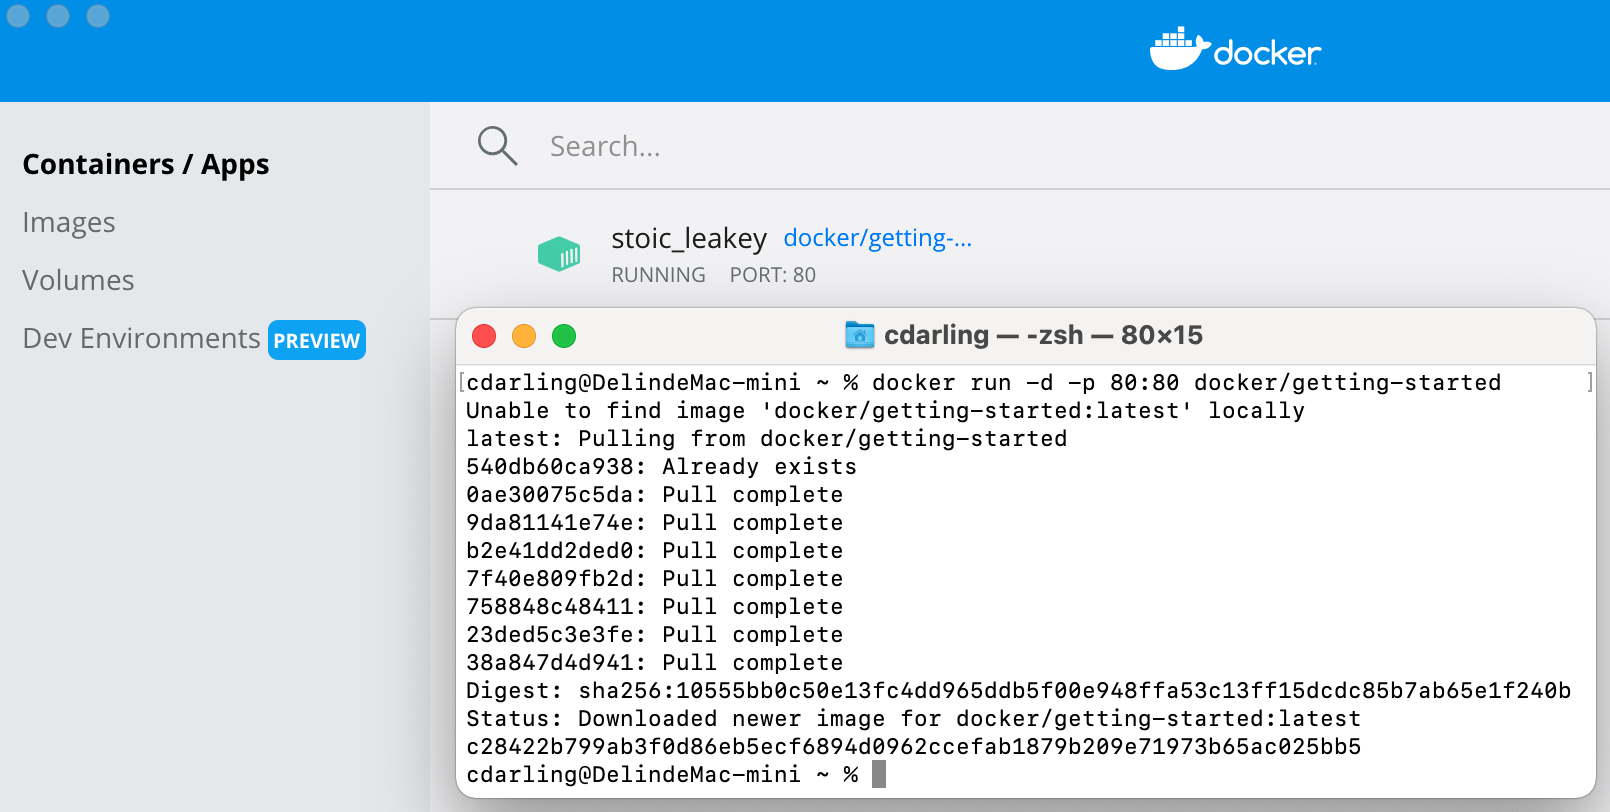Click the '0ae30075c5da: Pull complete' line
The image size is (1610, 812).
pyautogui.click(x=655, y=495)
